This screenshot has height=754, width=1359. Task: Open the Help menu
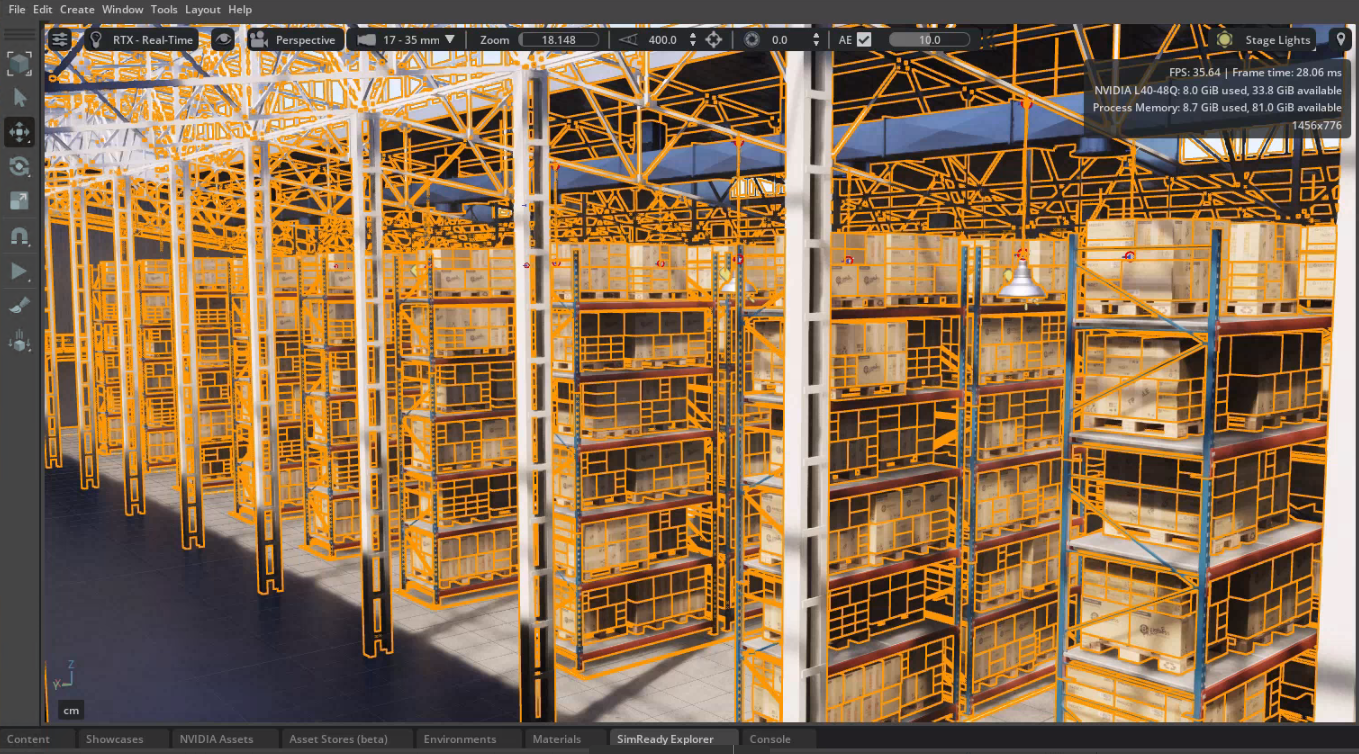[x=240, y=9]
